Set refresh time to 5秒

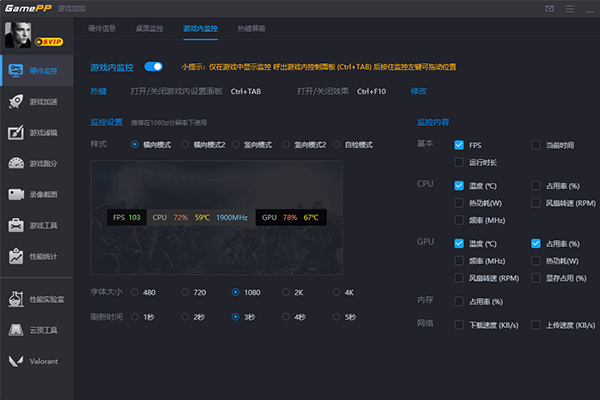tap(336, 317)
